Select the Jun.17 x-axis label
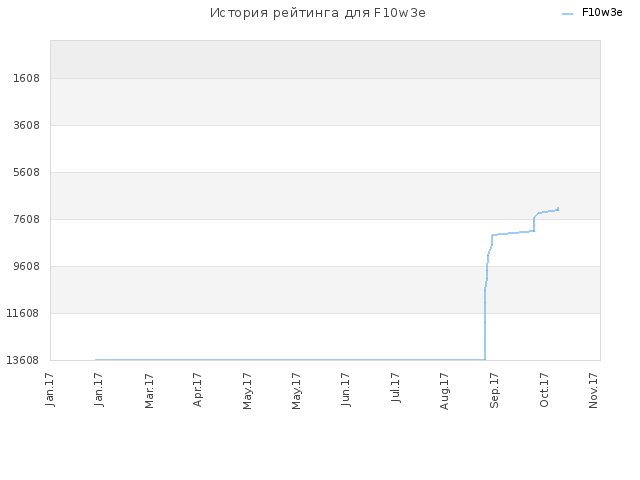 (x=346, y=389)
